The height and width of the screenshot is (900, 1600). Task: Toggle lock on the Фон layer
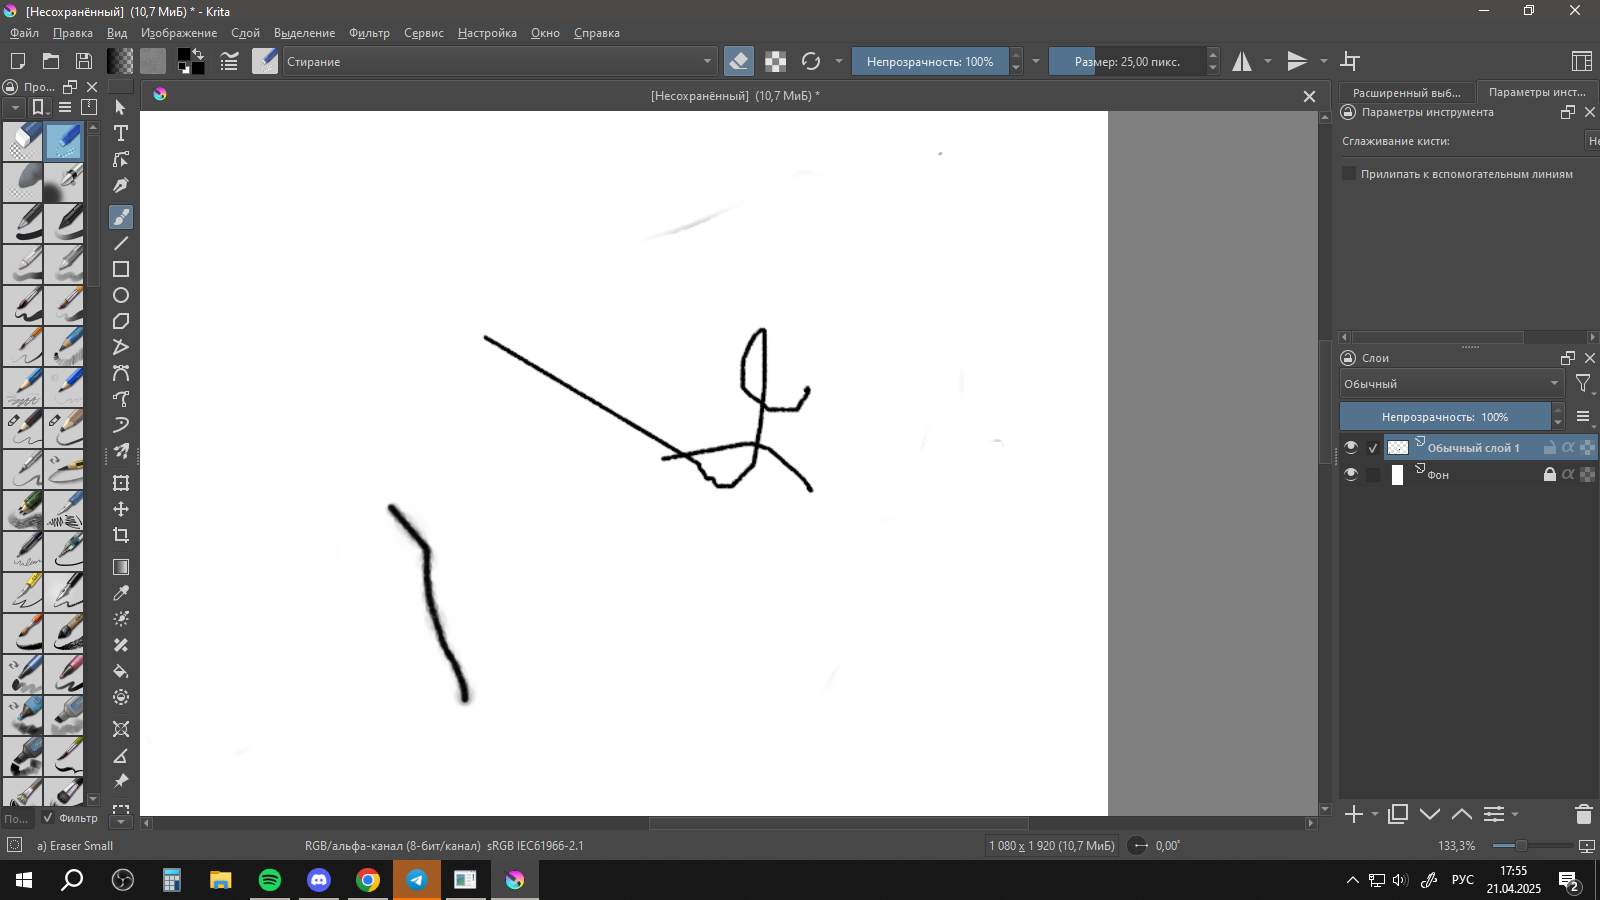1550,474
